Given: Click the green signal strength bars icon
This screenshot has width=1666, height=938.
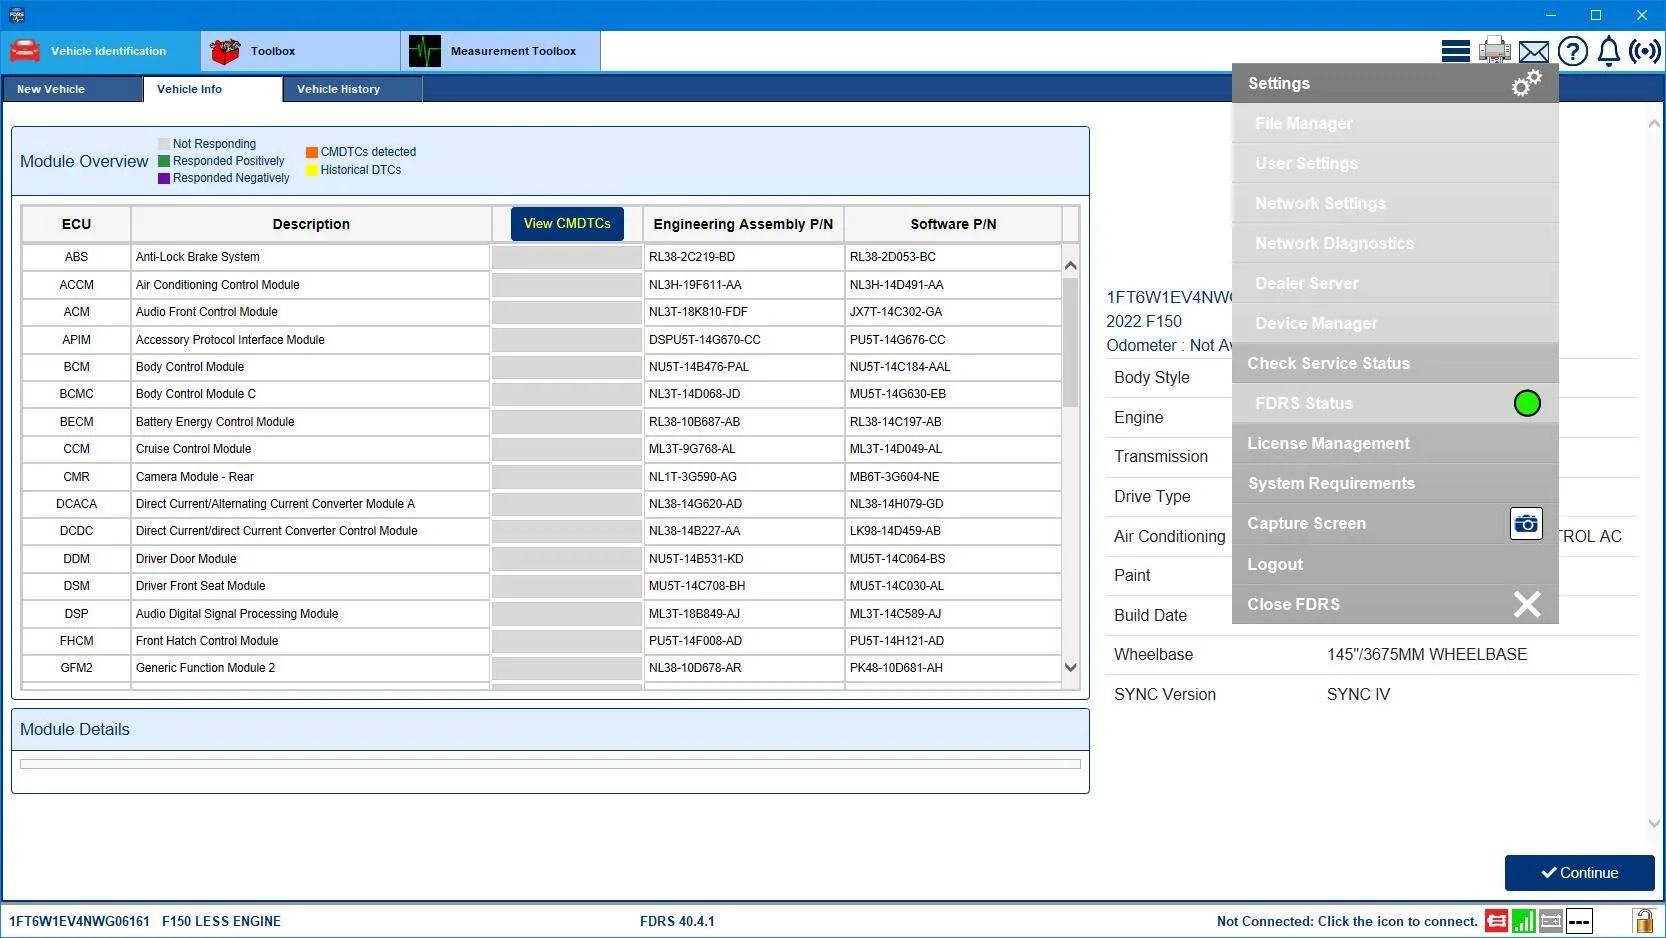Looking at the screenshot, I should pos(1523,921).
